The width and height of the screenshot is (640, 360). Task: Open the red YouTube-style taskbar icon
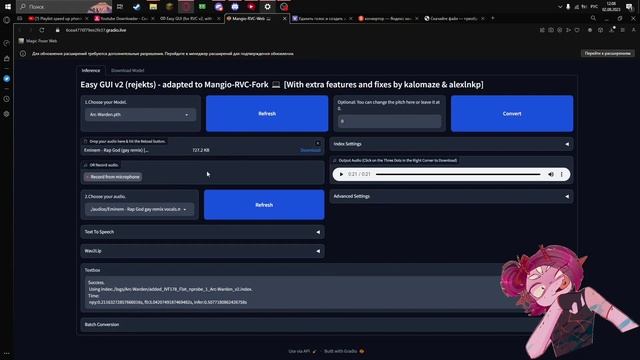pos(251,7)
